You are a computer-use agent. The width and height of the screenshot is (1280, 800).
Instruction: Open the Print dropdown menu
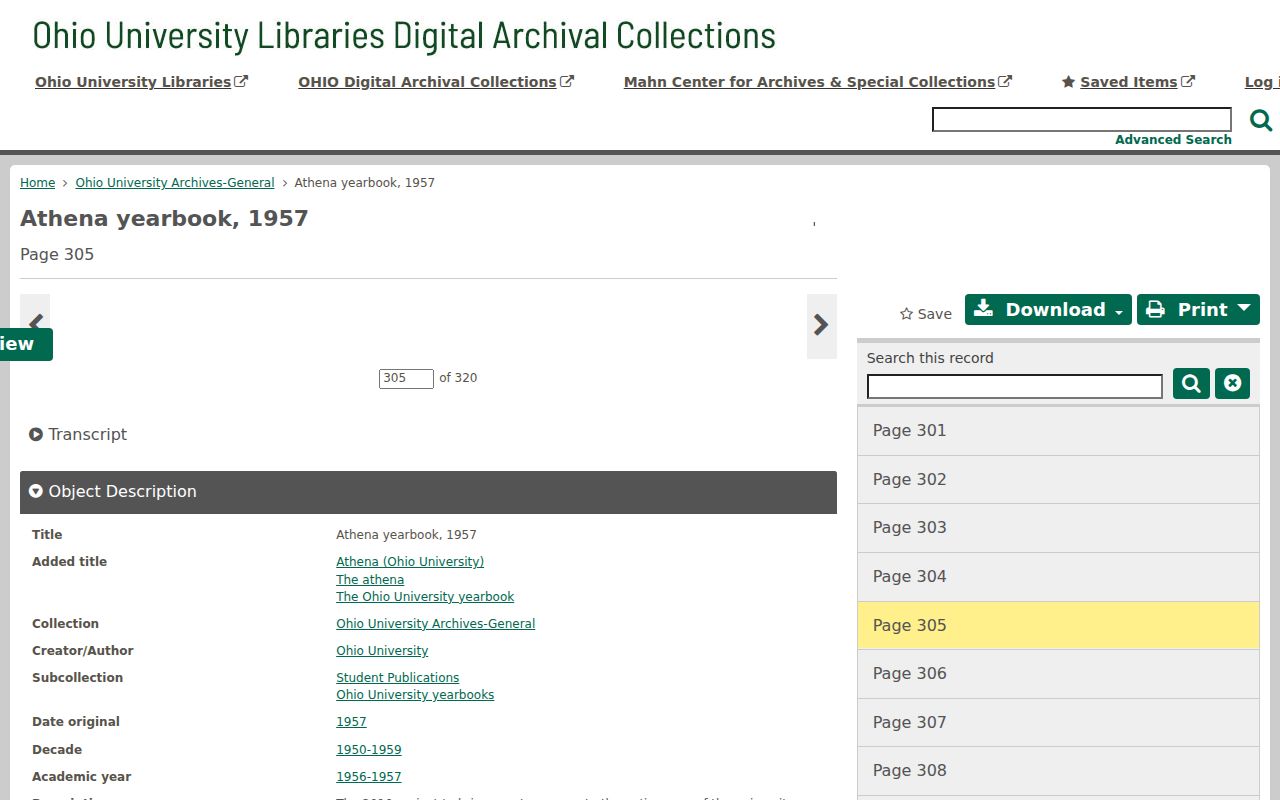[x=1198, y=310]
